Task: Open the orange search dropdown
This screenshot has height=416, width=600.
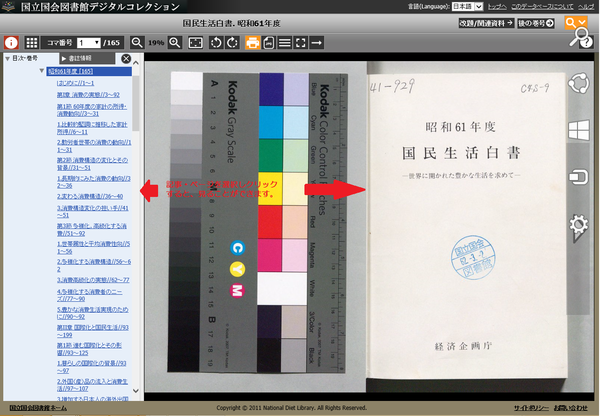Action: (576, 23)
